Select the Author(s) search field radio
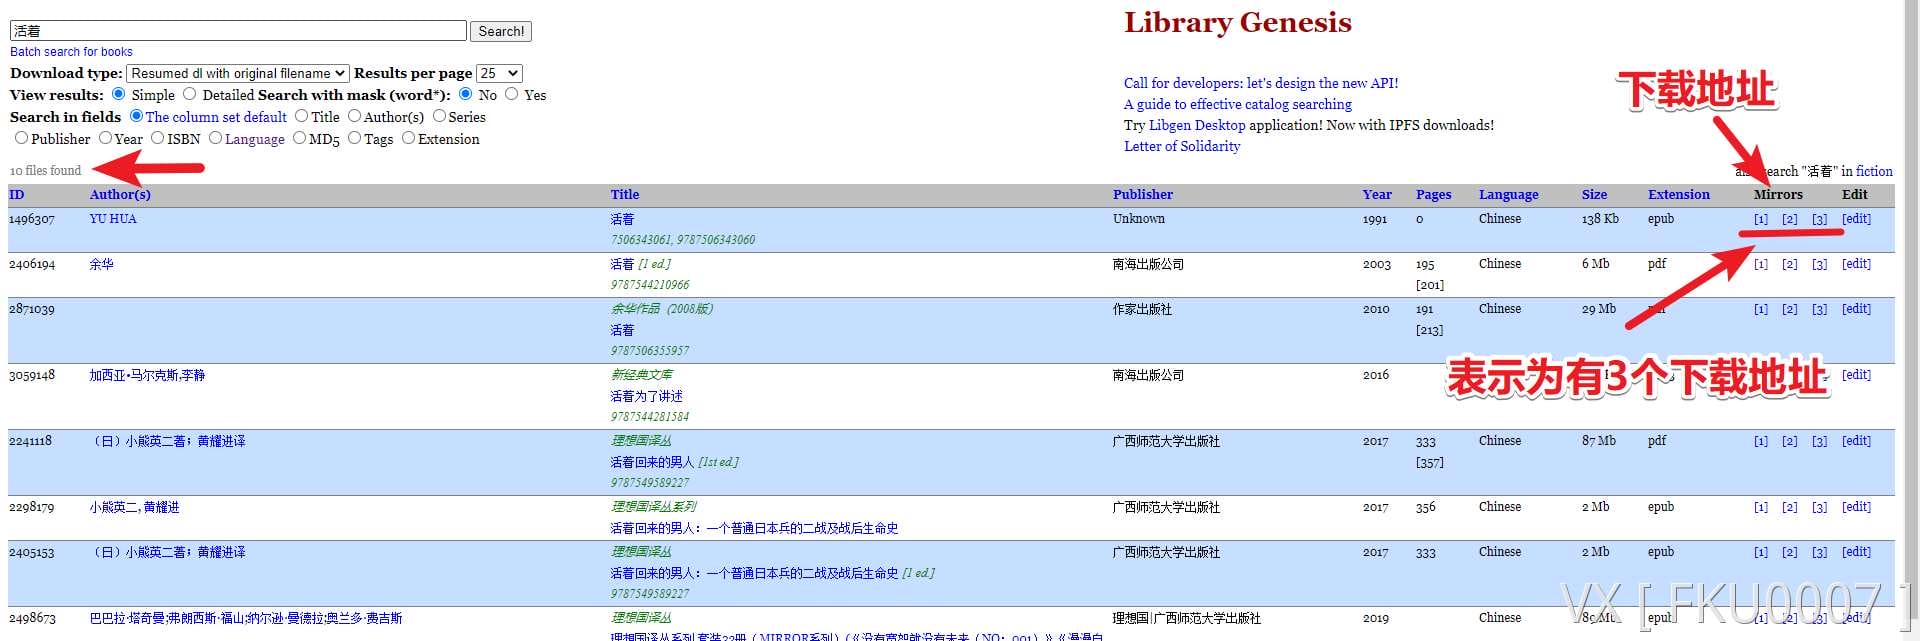Image resolution: width=1920 pixels, height=641 pixels. coord(354,116)
